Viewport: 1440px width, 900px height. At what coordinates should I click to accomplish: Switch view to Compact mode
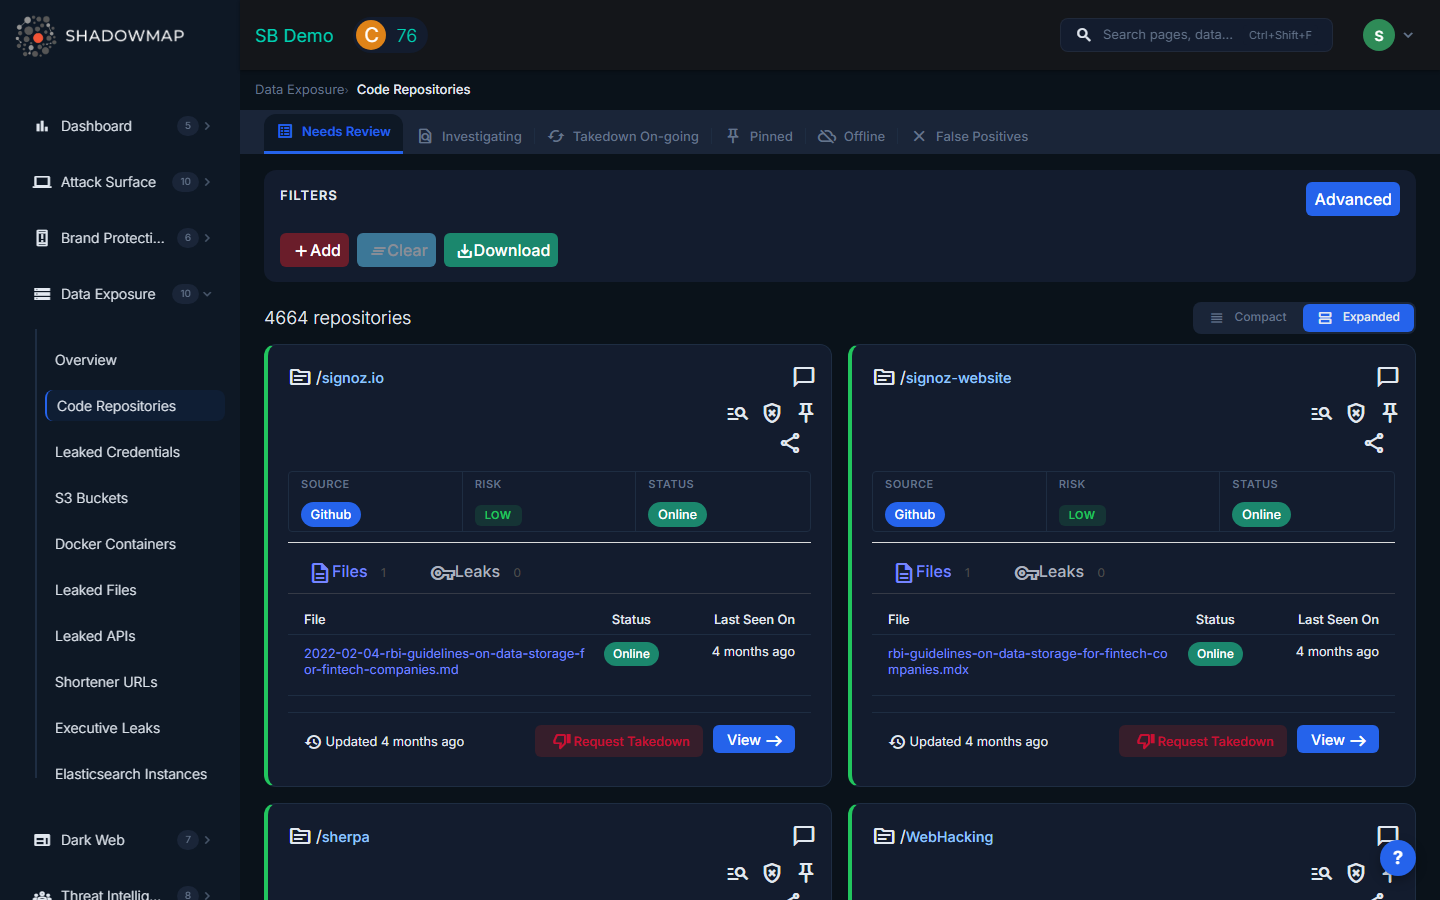1248,317
